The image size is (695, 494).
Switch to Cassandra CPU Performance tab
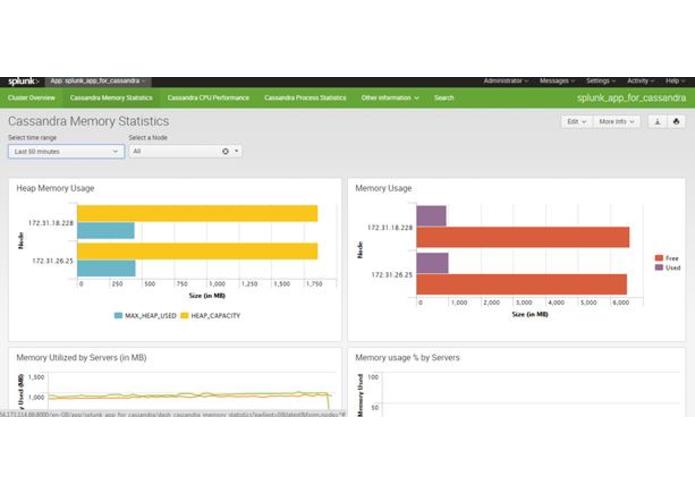pyautogui.click(x=208, y=98)
